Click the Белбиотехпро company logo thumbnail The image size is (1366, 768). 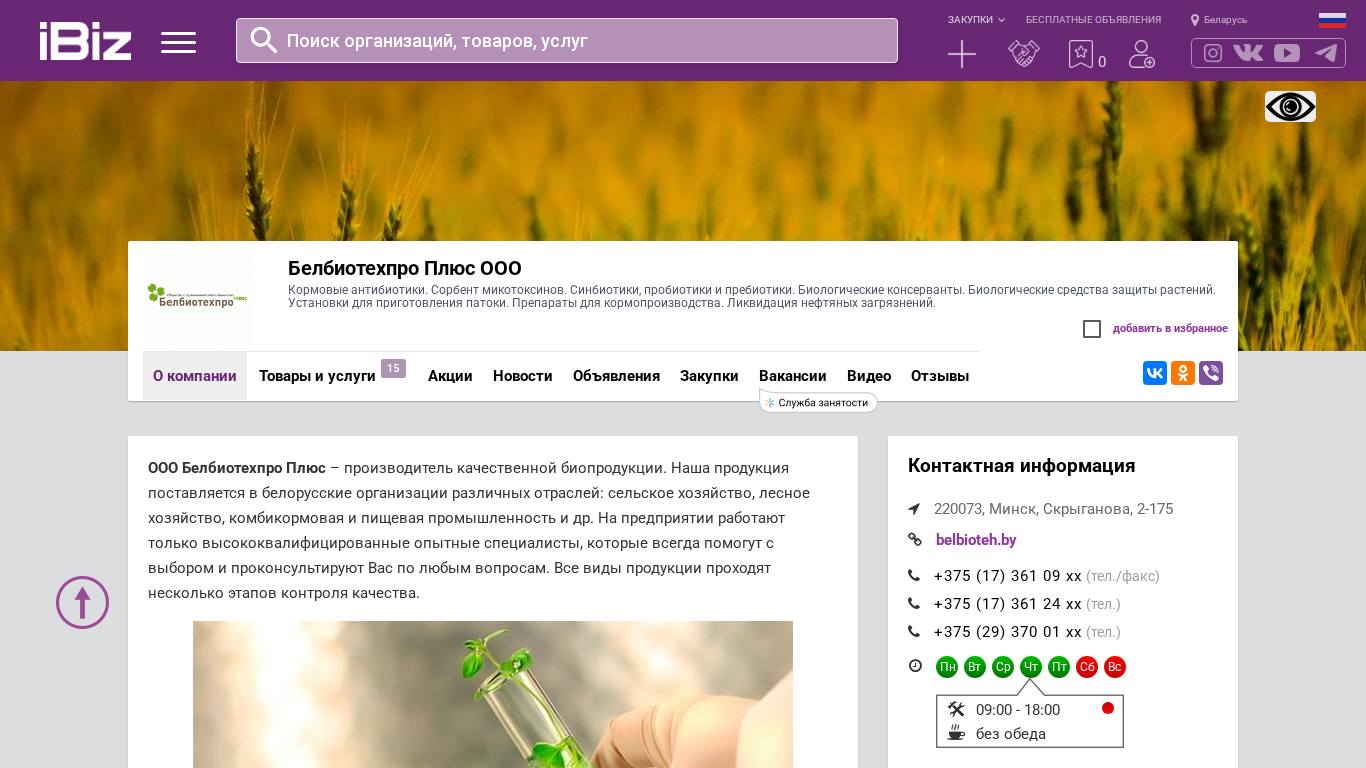[198, 296]
